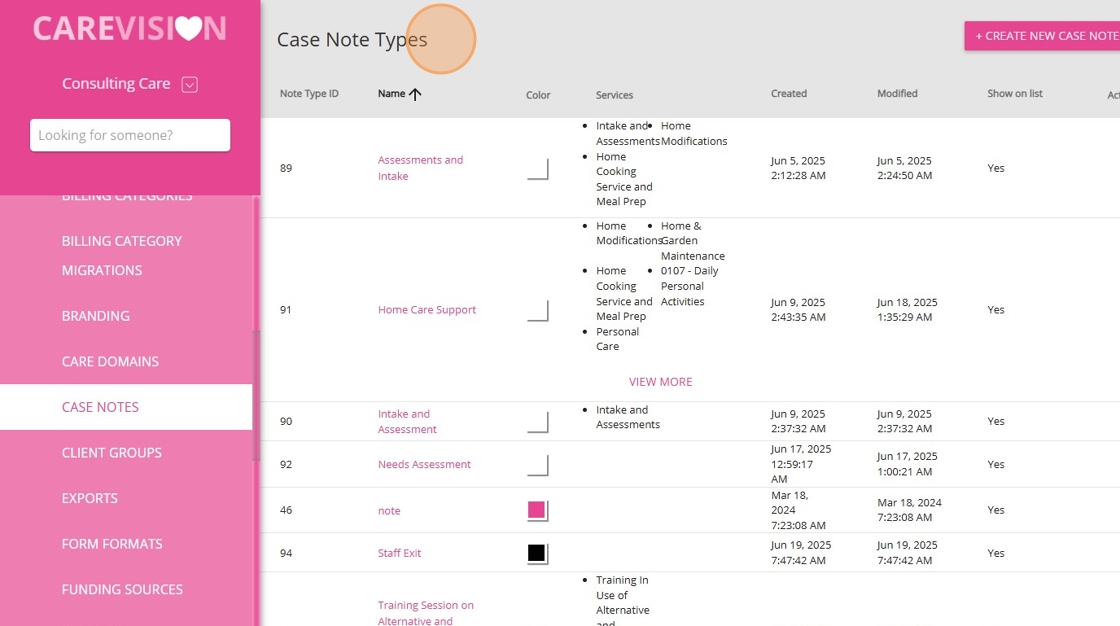Click the color swatch for Assessments and Intake
The image size is (1120, 626).
click(538, 169)
